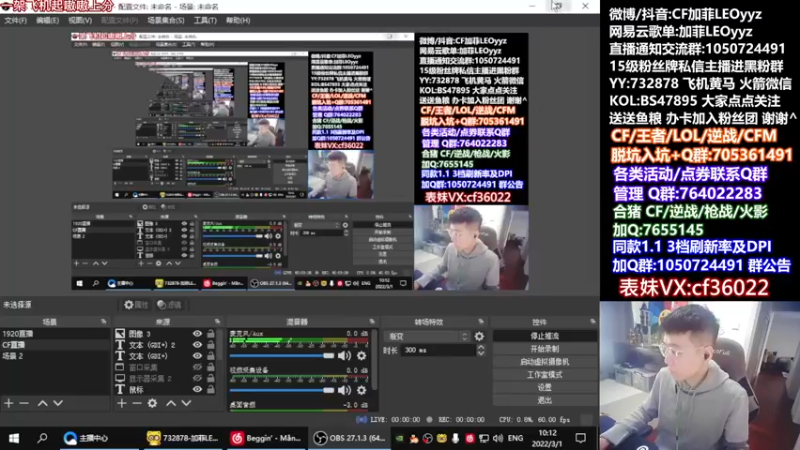Image resolution: width=800 pixels, height=450 pixels.
Task: Select the CF直播 scene
Action: 55,345
